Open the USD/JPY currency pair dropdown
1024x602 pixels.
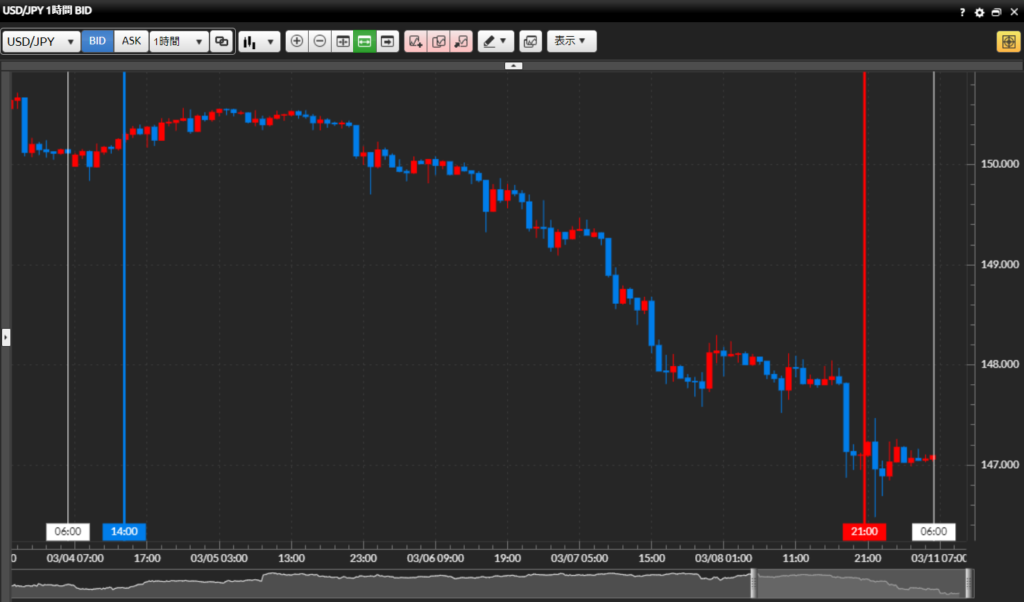point(41,42)
